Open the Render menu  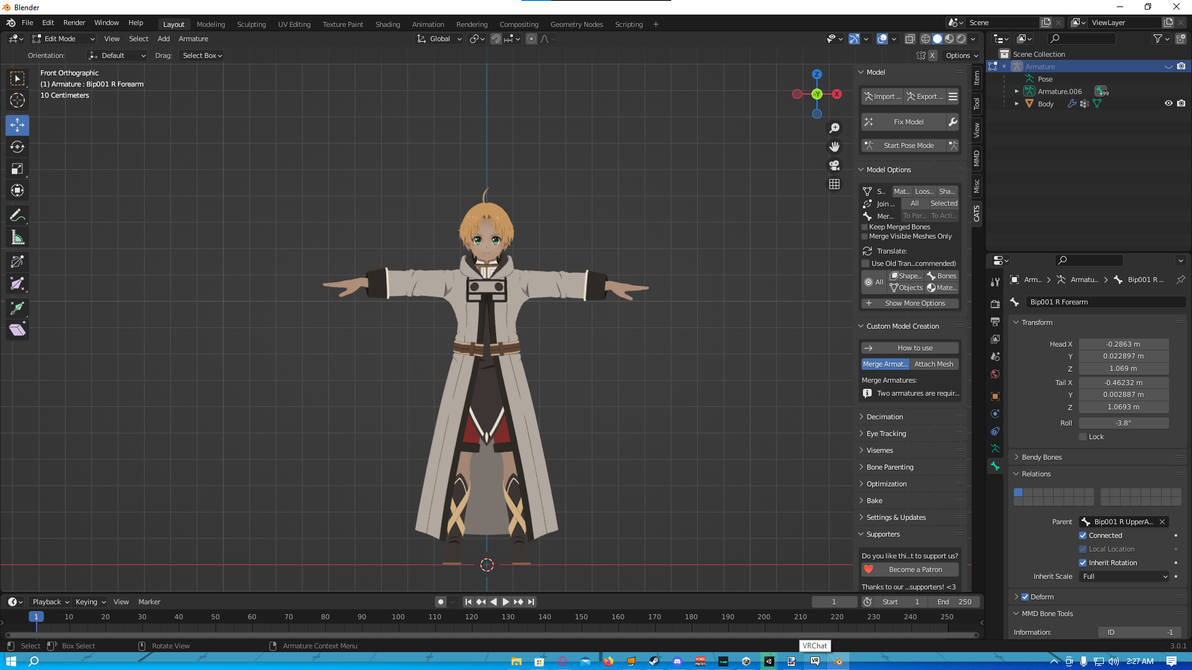click(x=74, y=23)
